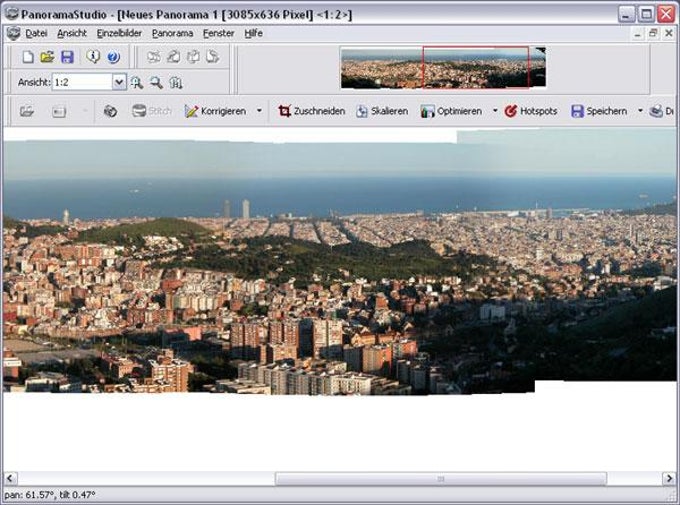Open the Skalieren scale tool
Screen dimensions: 680x505
[382, 111]
